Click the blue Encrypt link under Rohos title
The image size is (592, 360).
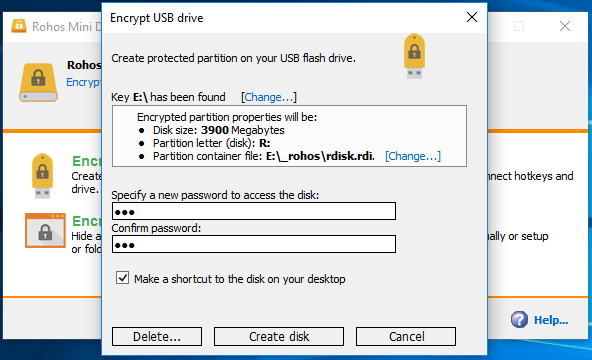[84, 82]
